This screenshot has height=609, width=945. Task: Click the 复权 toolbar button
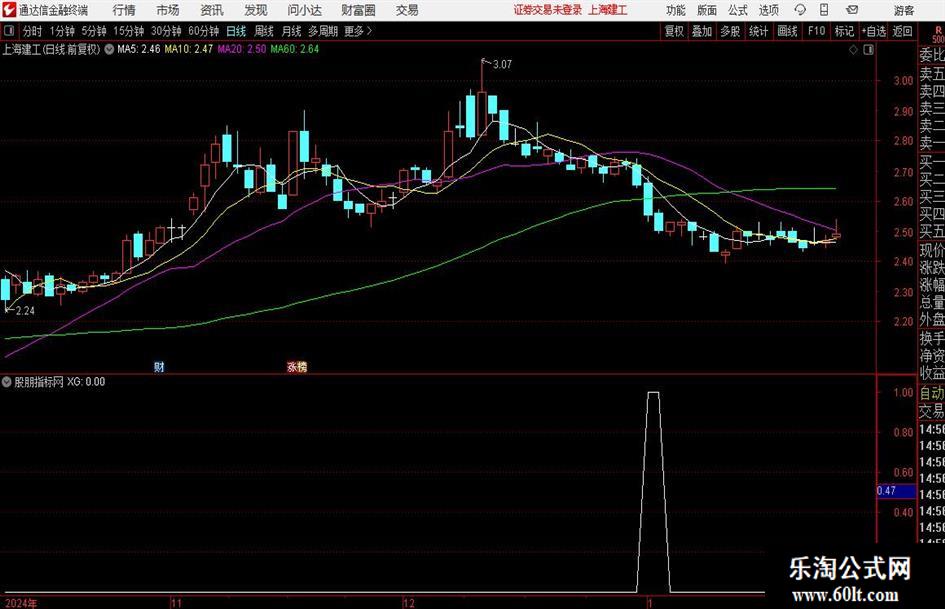674,31
